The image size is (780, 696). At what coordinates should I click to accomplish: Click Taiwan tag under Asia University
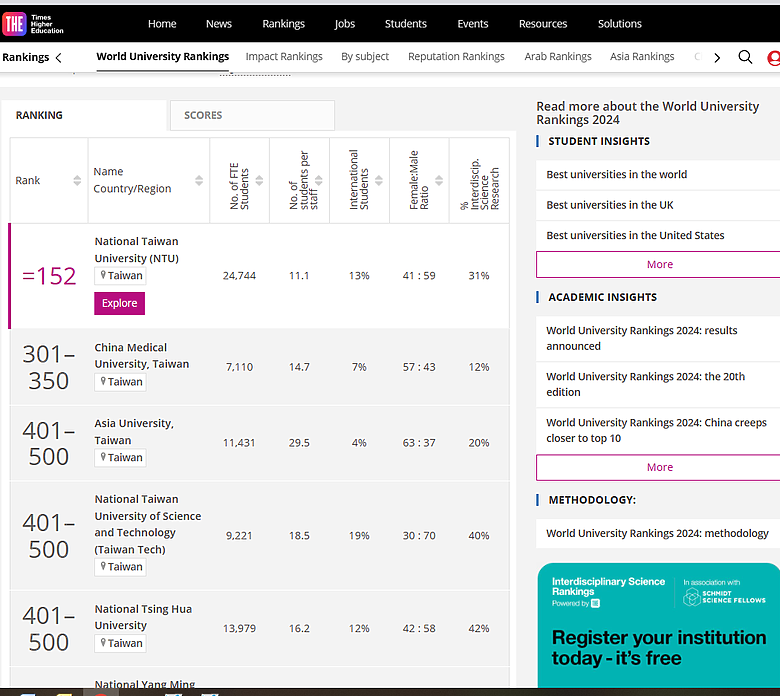[120, 458]
